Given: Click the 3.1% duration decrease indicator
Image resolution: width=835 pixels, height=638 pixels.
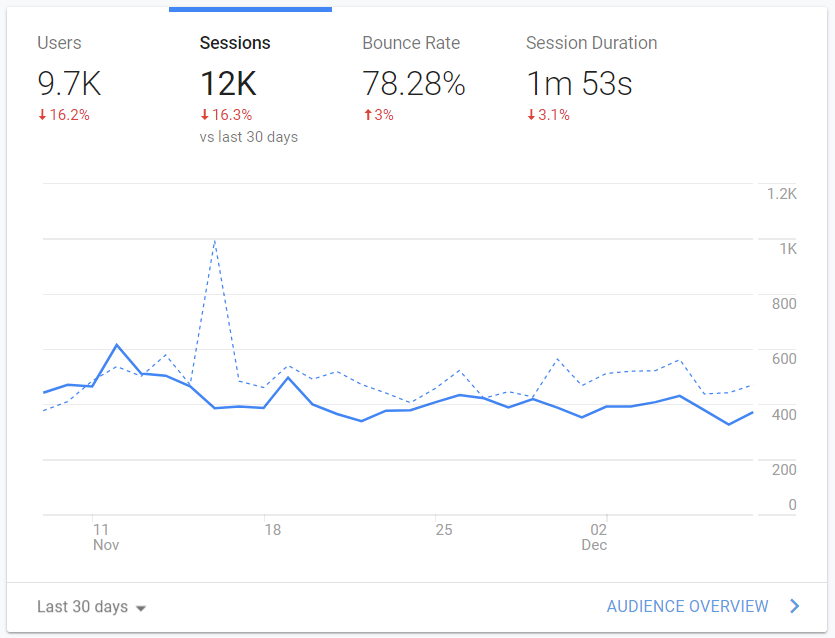Looking at the screenshot, I should click(x=549, y=114).
